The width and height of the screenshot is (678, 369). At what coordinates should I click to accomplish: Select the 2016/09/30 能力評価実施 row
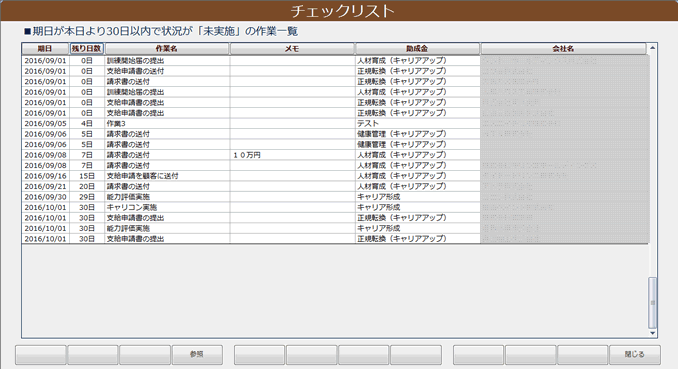pyautogui.click(x=335, y=197)
